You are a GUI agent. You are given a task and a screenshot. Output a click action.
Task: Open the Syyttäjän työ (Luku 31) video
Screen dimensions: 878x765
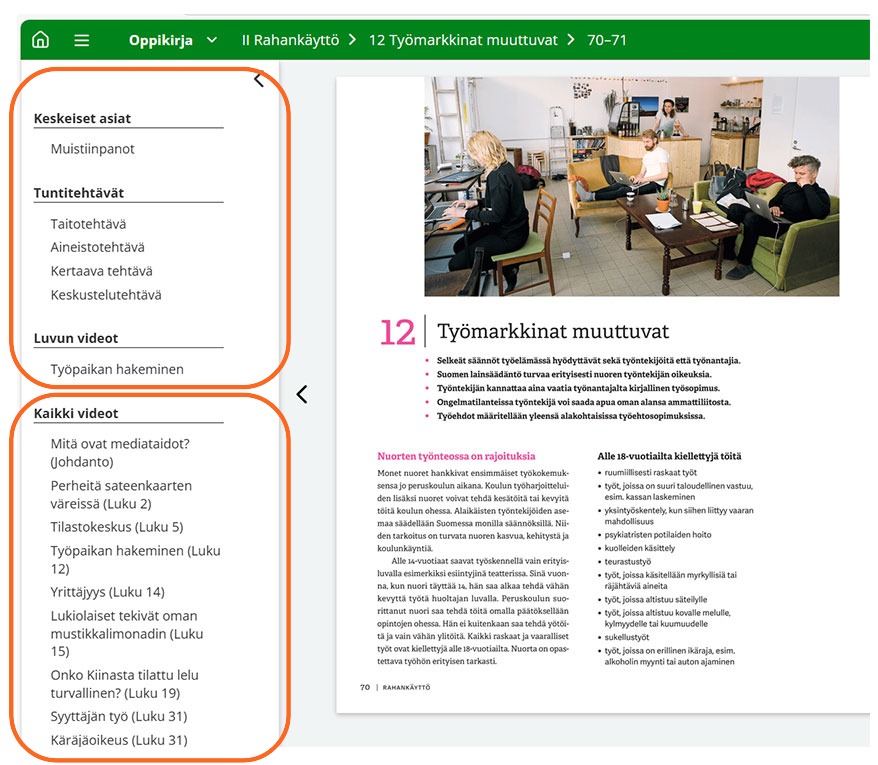click(119, 716)
